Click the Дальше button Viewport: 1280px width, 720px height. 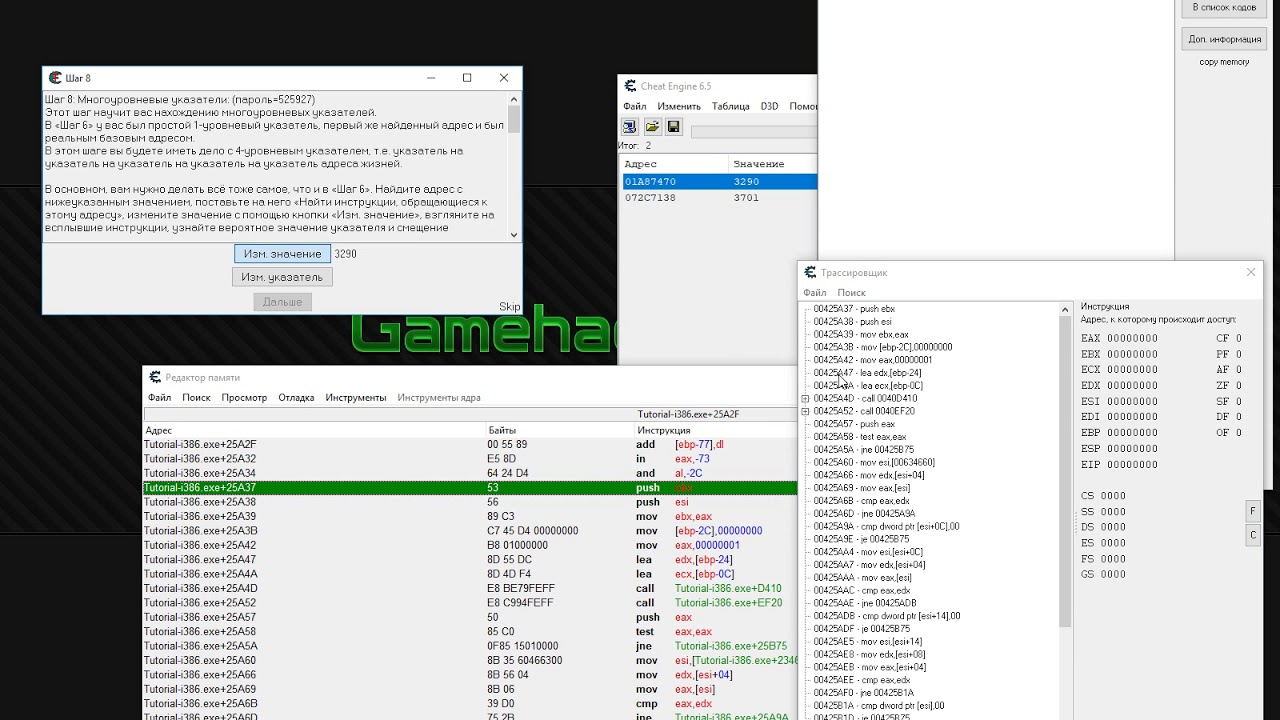point(282,301)
